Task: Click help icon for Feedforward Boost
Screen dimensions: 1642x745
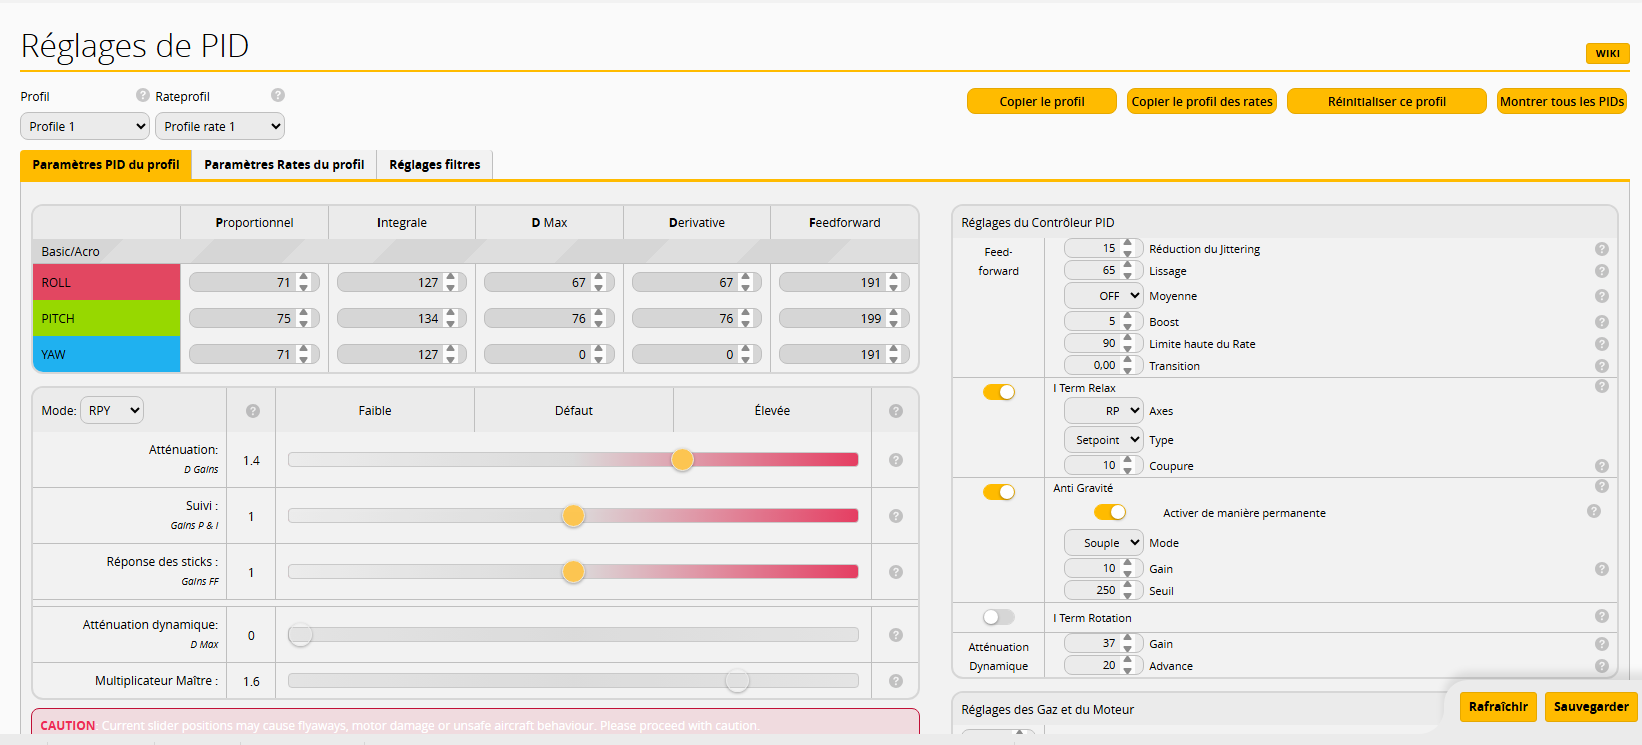Action: pyautogui.click(x=1601, y=322)
